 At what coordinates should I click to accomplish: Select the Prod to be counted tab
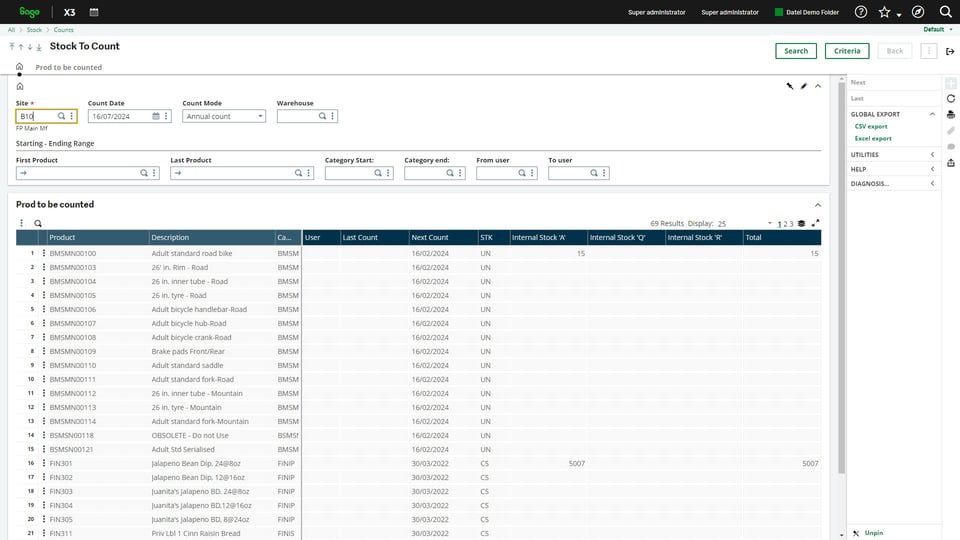click(69, 67)
